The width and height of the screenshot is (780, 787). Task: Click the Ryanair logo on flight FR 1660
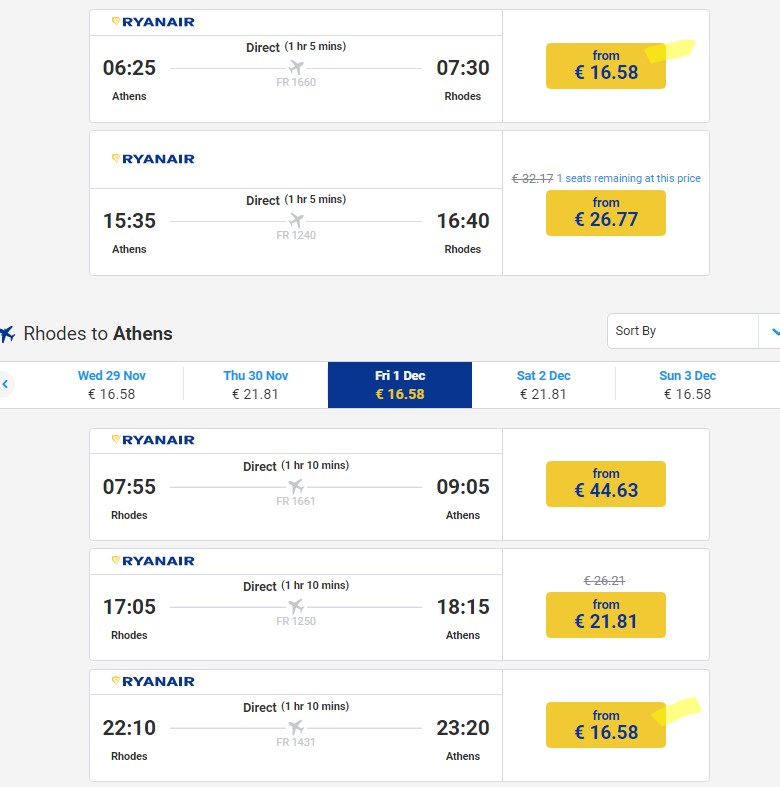click(x=152, y=22)
